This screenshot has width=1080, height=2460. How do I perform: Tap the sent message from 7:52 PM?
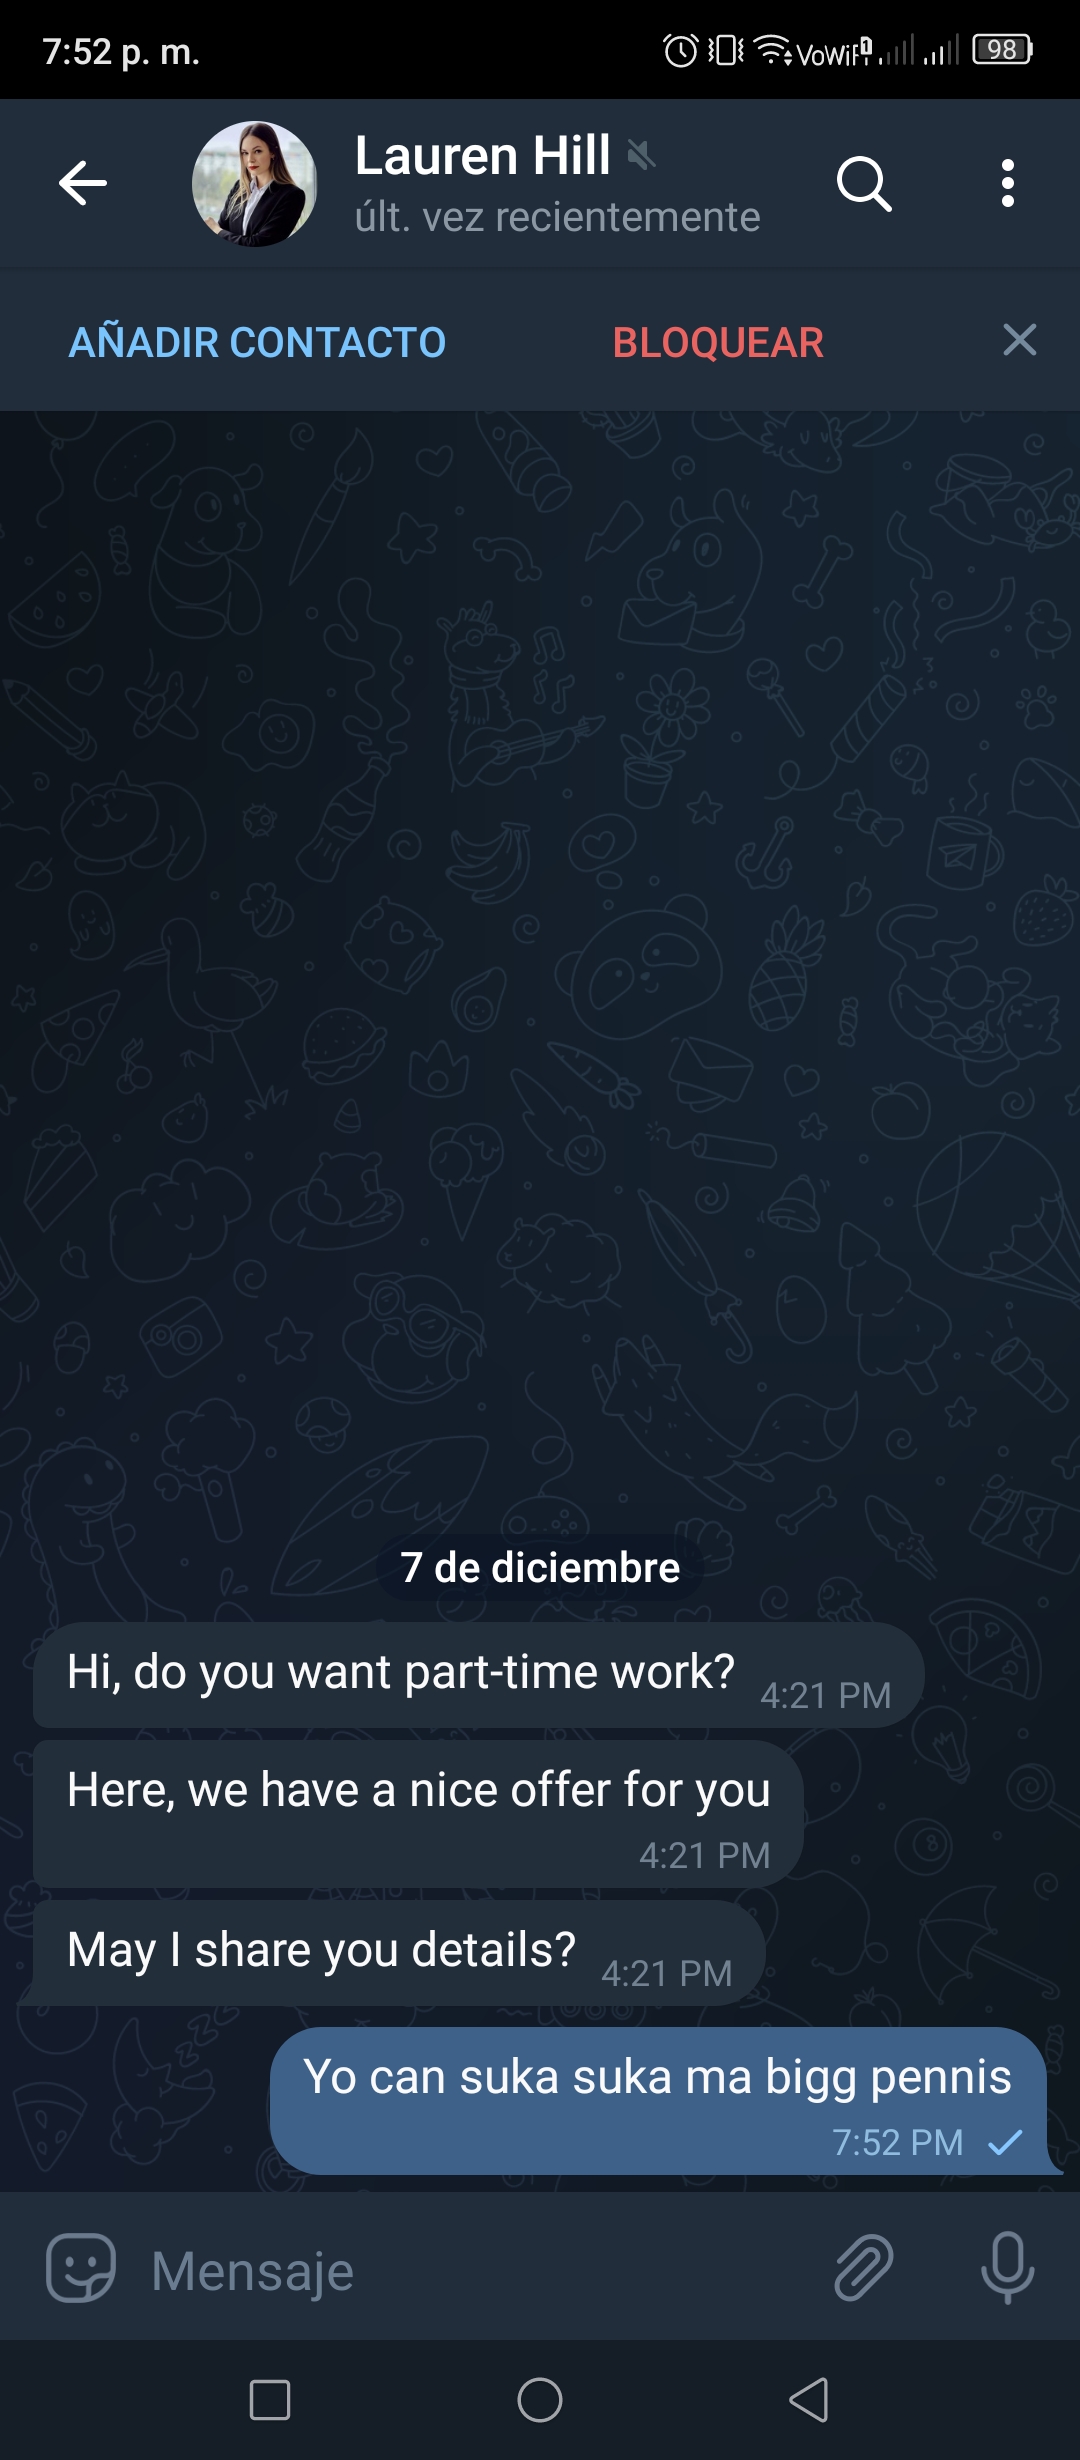[659, 2101]
